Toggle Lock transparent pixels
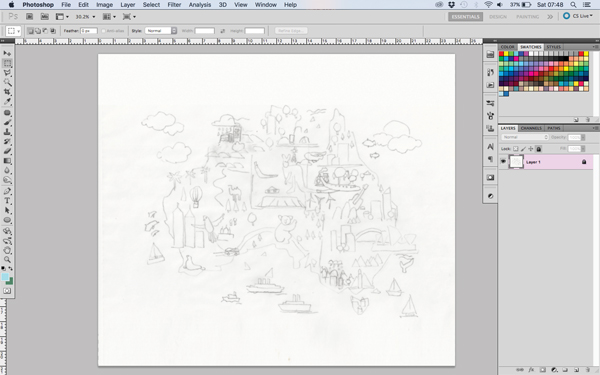 (515, 148)
